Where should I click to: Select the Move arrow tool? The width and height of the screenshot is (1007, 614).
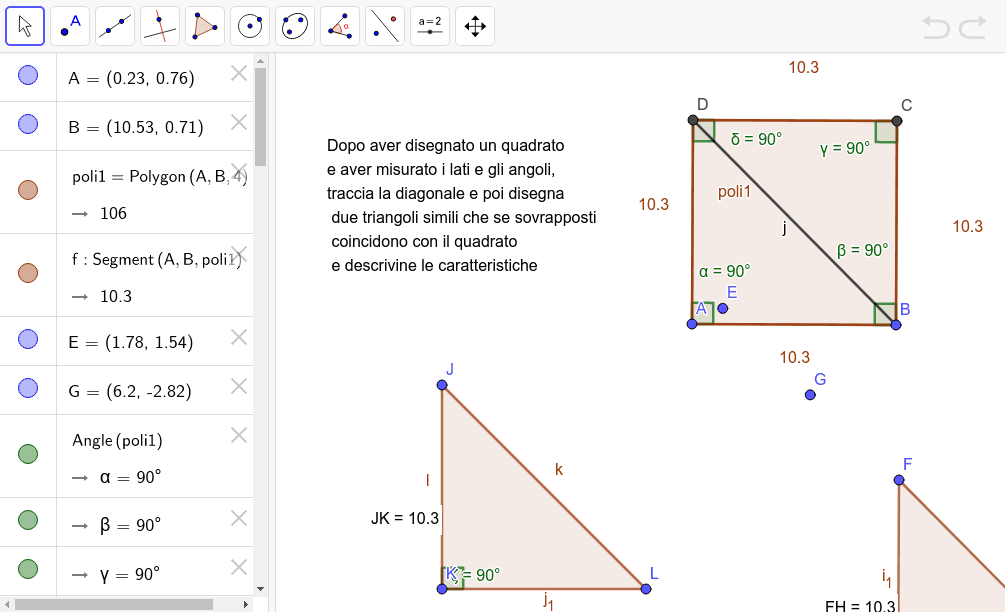coord(25,26)
